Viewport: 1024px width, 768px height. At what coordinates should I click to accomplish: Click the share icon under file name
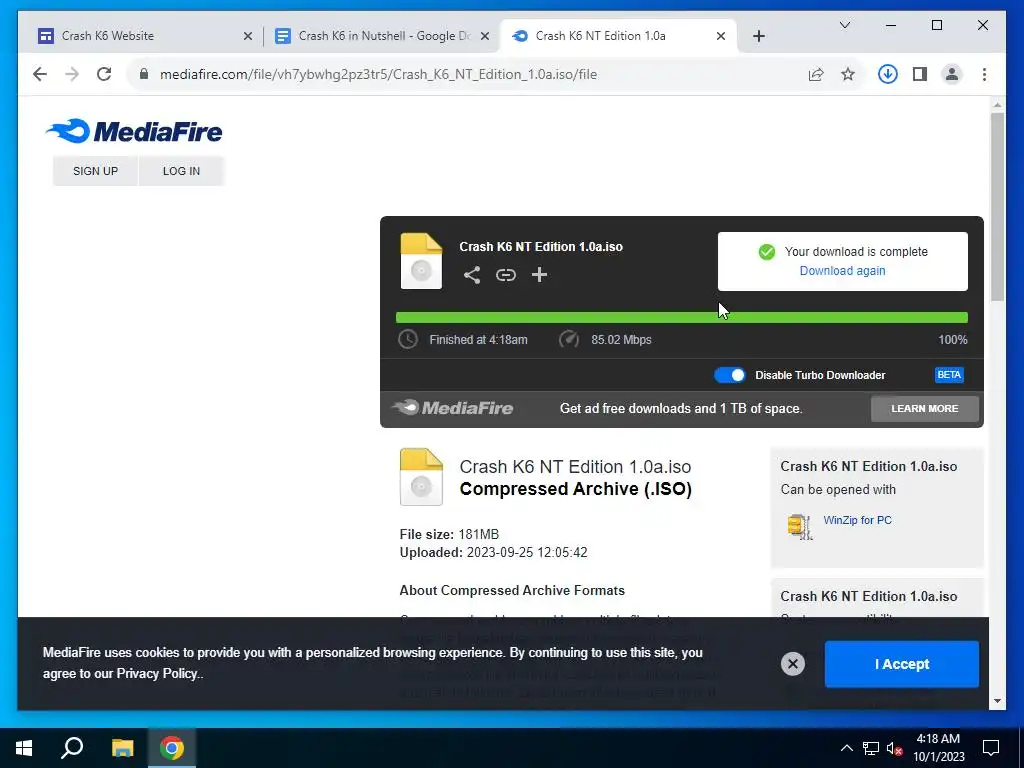click(472, 275)
